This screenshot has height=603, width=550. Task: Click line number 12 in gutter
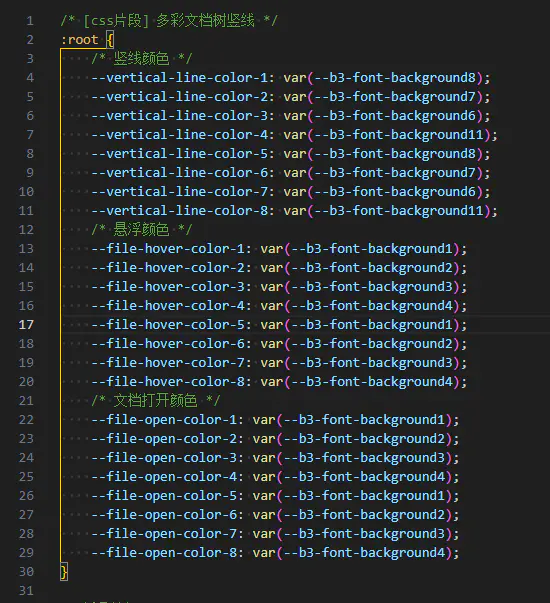click(26, 230)
